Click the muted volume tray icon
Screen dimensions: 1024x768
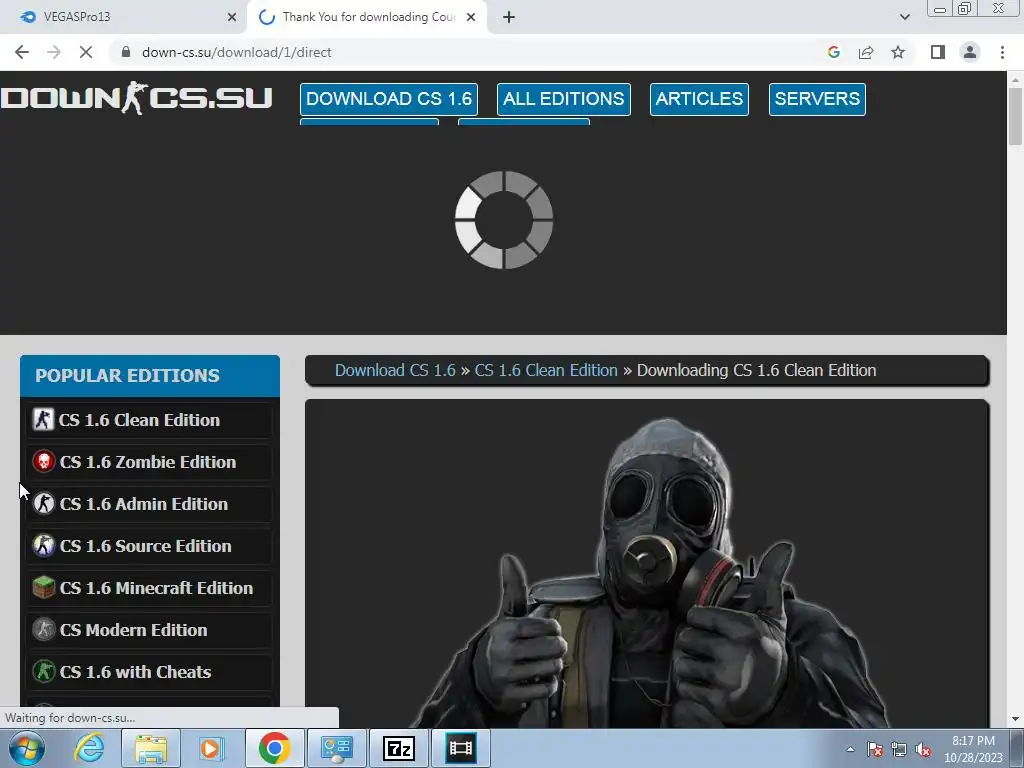click(923, 750)
